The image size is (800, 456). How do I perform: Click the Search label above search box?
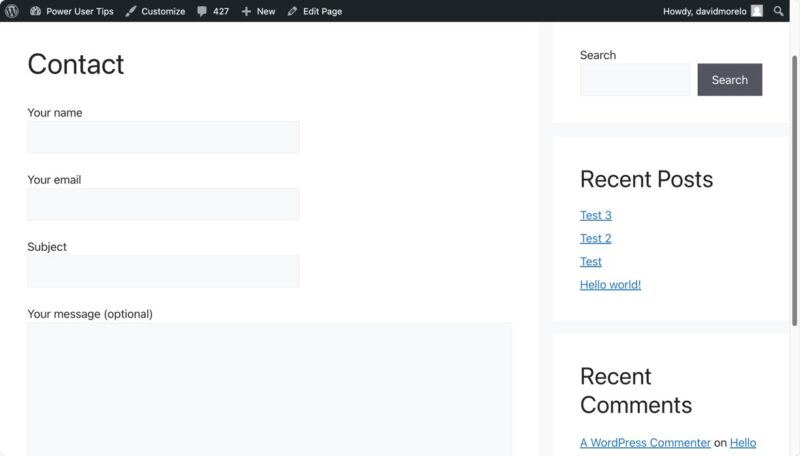coord(598,55)
